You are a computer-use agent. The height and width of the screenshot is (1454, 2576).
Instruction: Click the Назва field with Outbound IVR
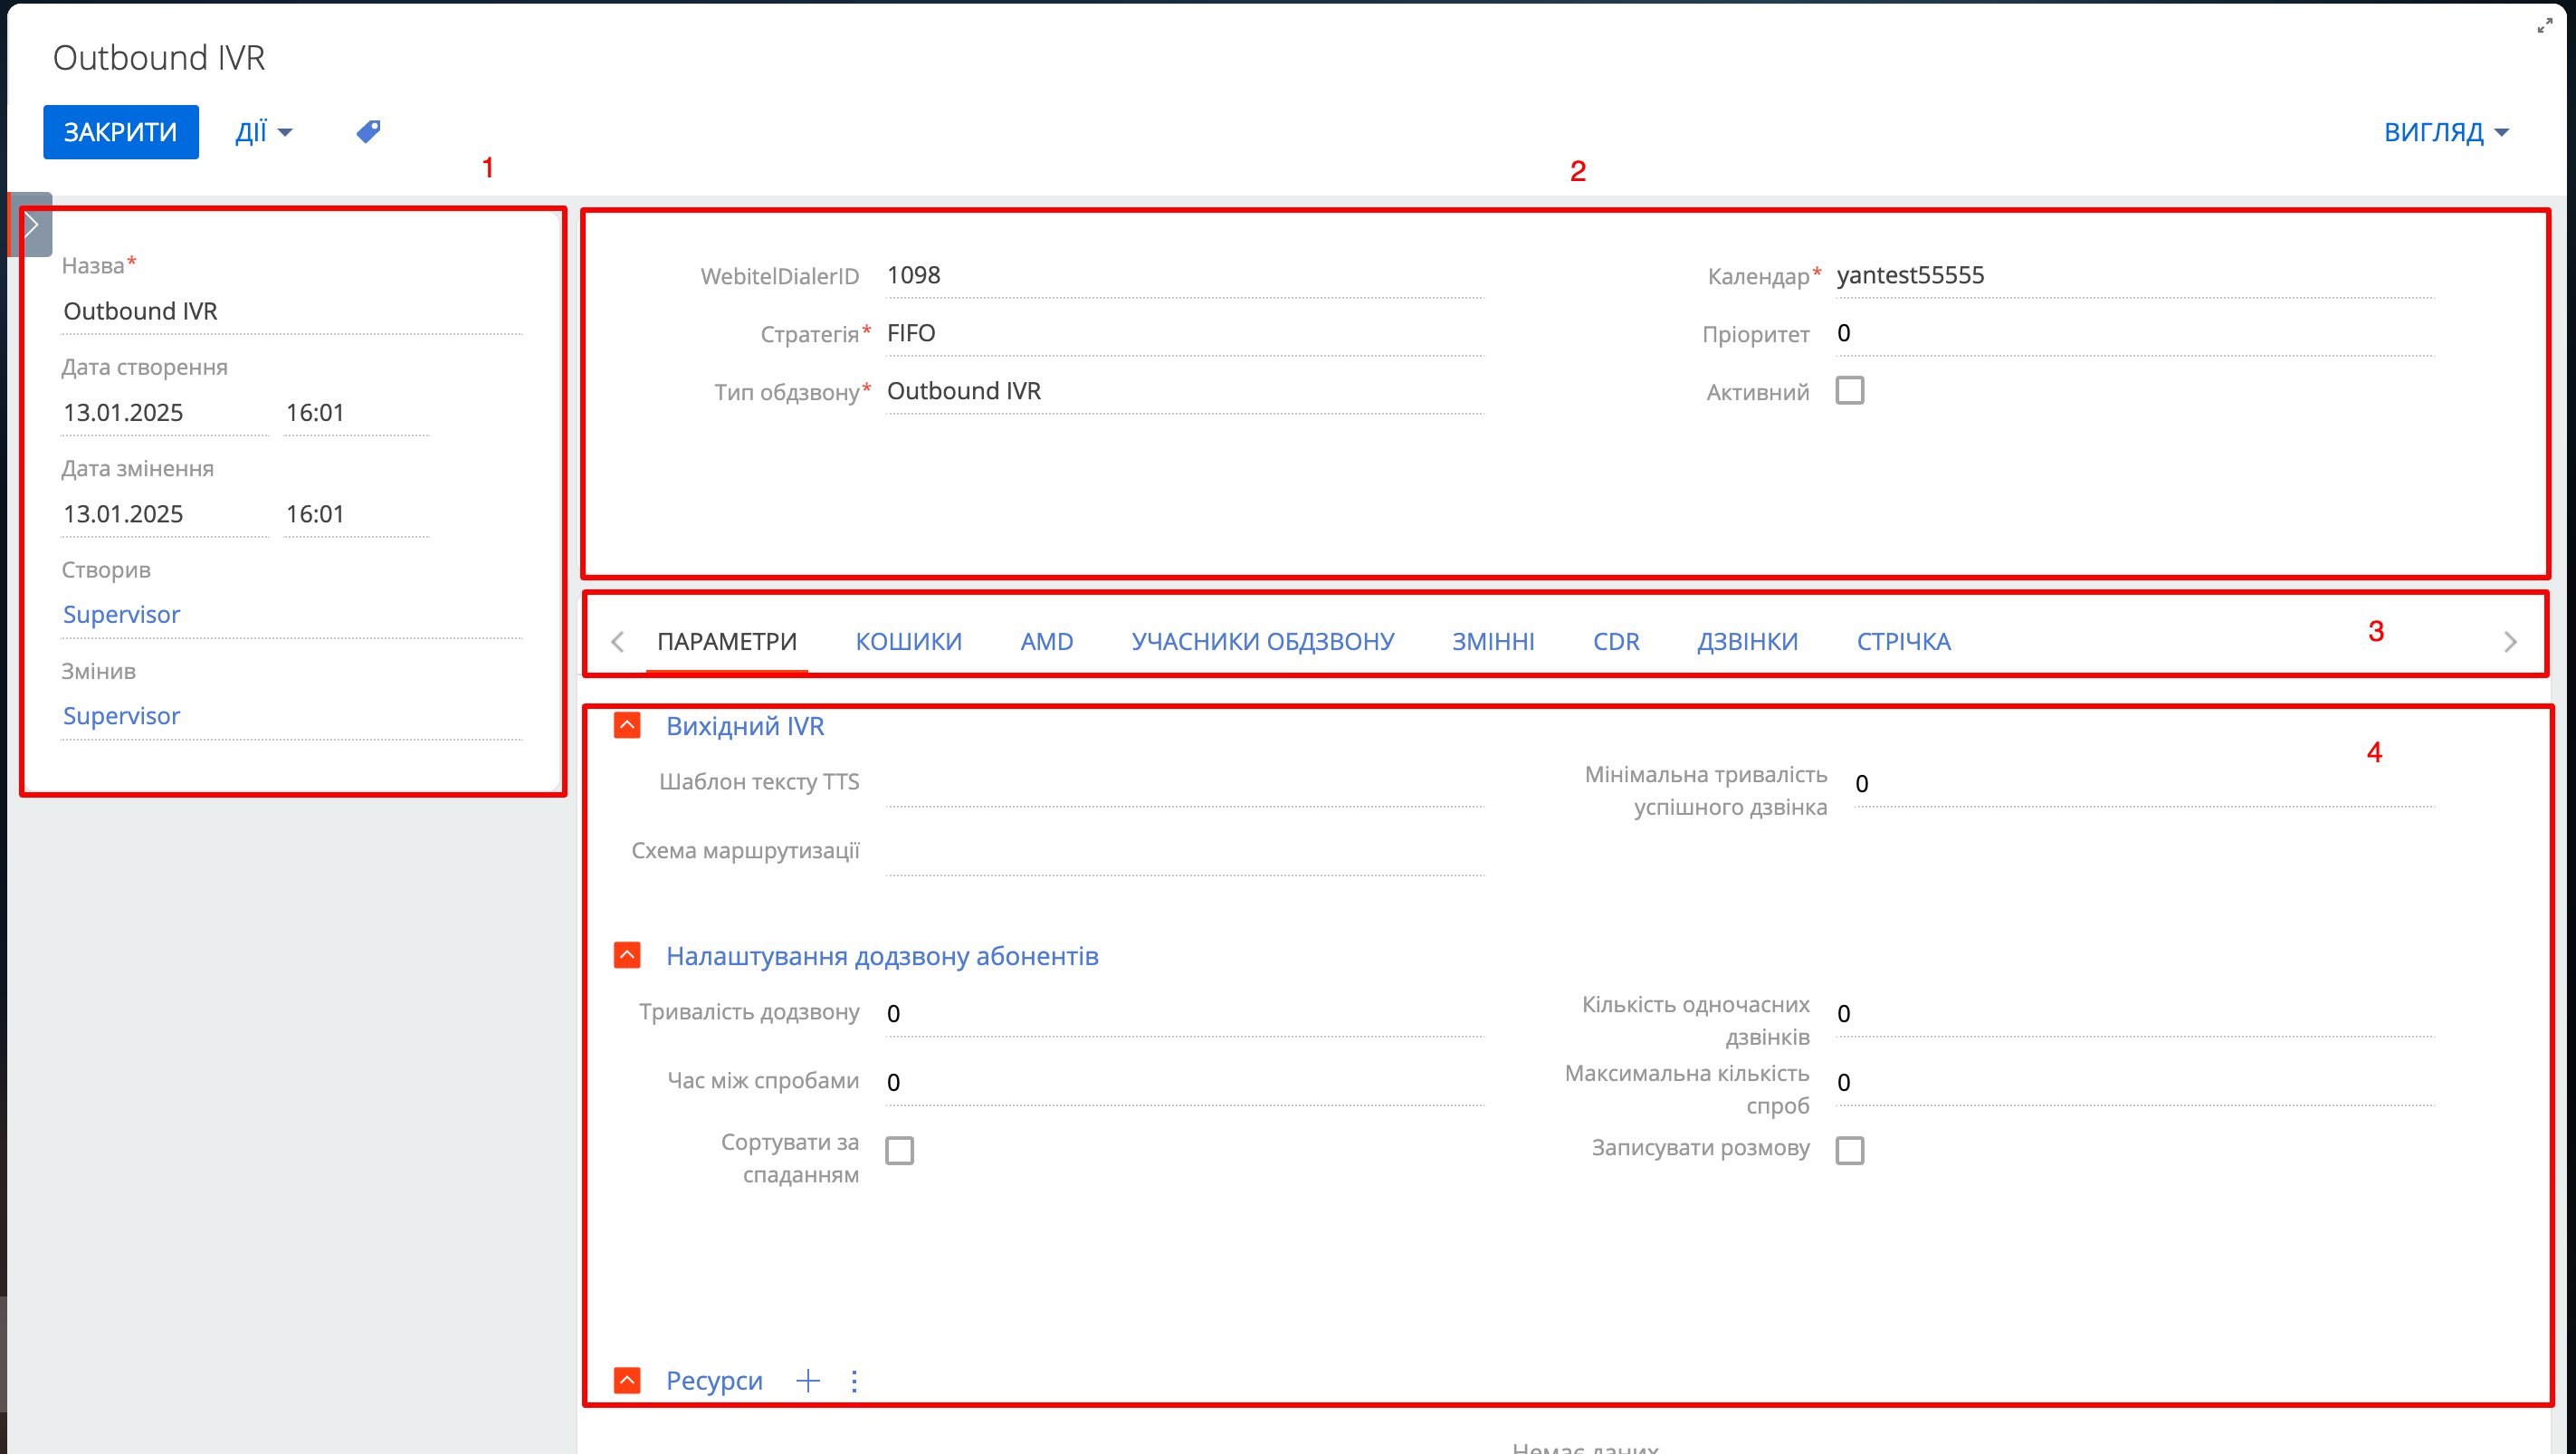click(291, 311)
